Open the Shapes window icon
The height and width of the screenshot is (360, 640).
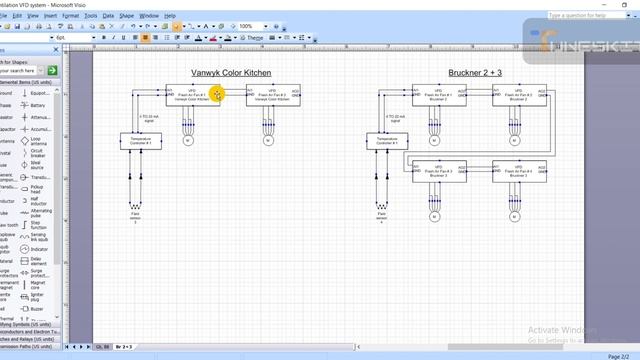click(x=165, y=27)
